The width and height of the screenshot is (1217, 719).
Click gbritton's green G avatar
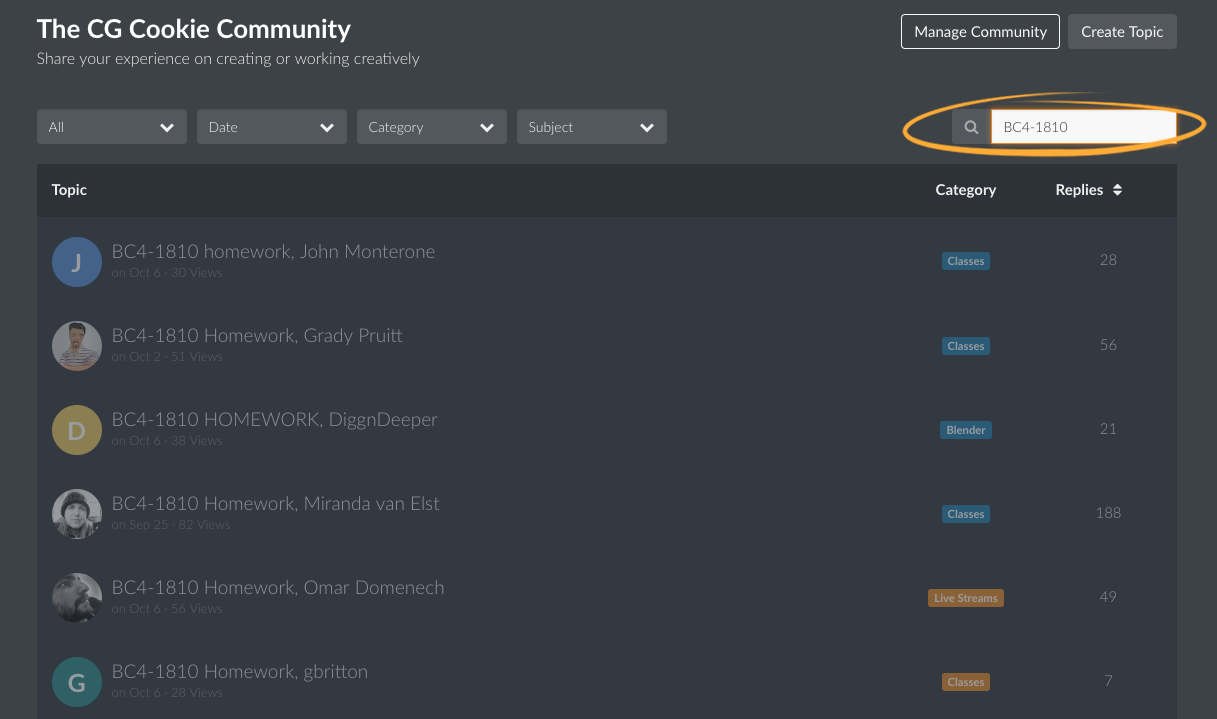(x=77, y=681)
